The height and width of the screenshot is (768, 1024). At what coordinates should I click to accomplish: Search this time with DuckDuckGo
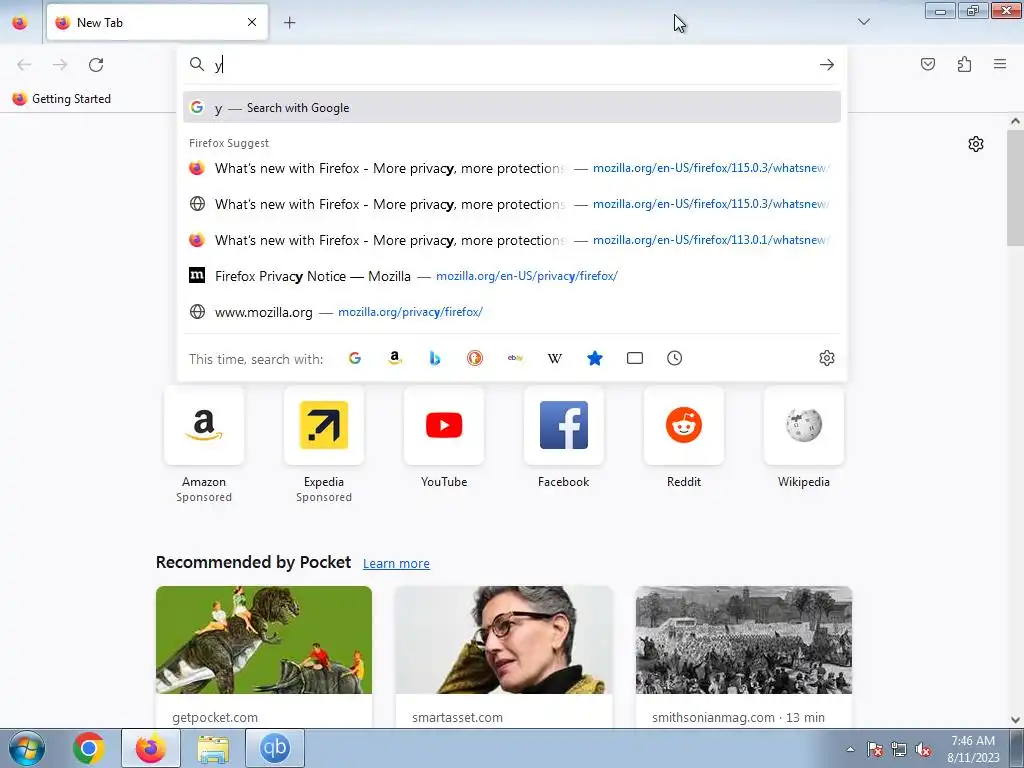(x=475, y=358)
